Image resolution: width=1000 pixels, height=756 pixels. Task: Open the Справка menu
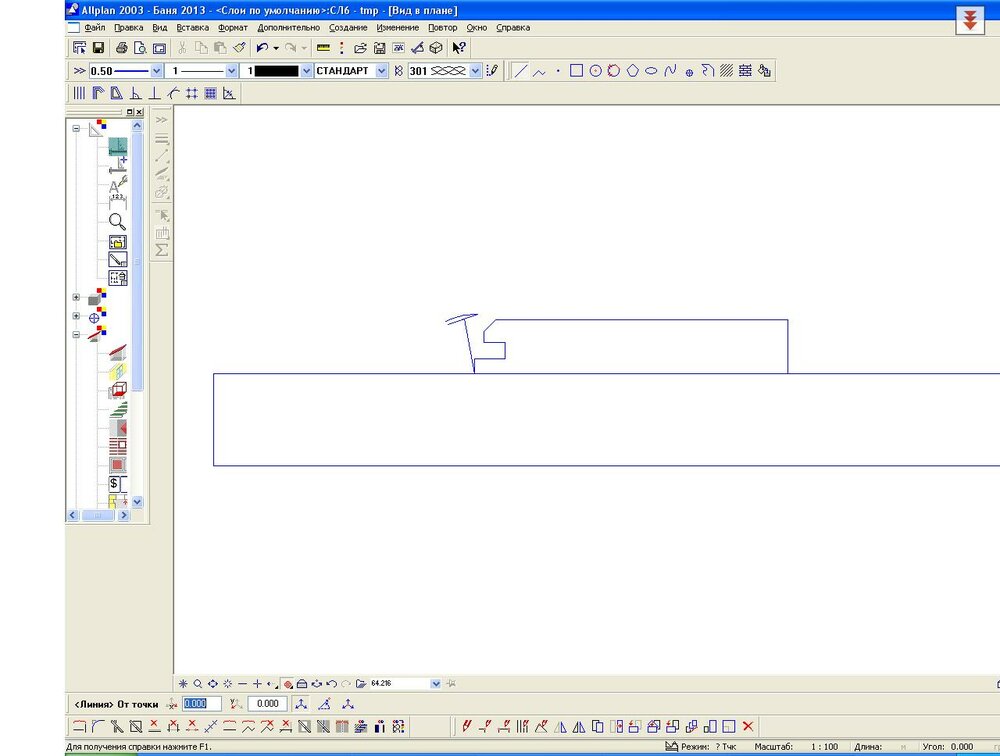pyautogui.click(x=513, y=27)
